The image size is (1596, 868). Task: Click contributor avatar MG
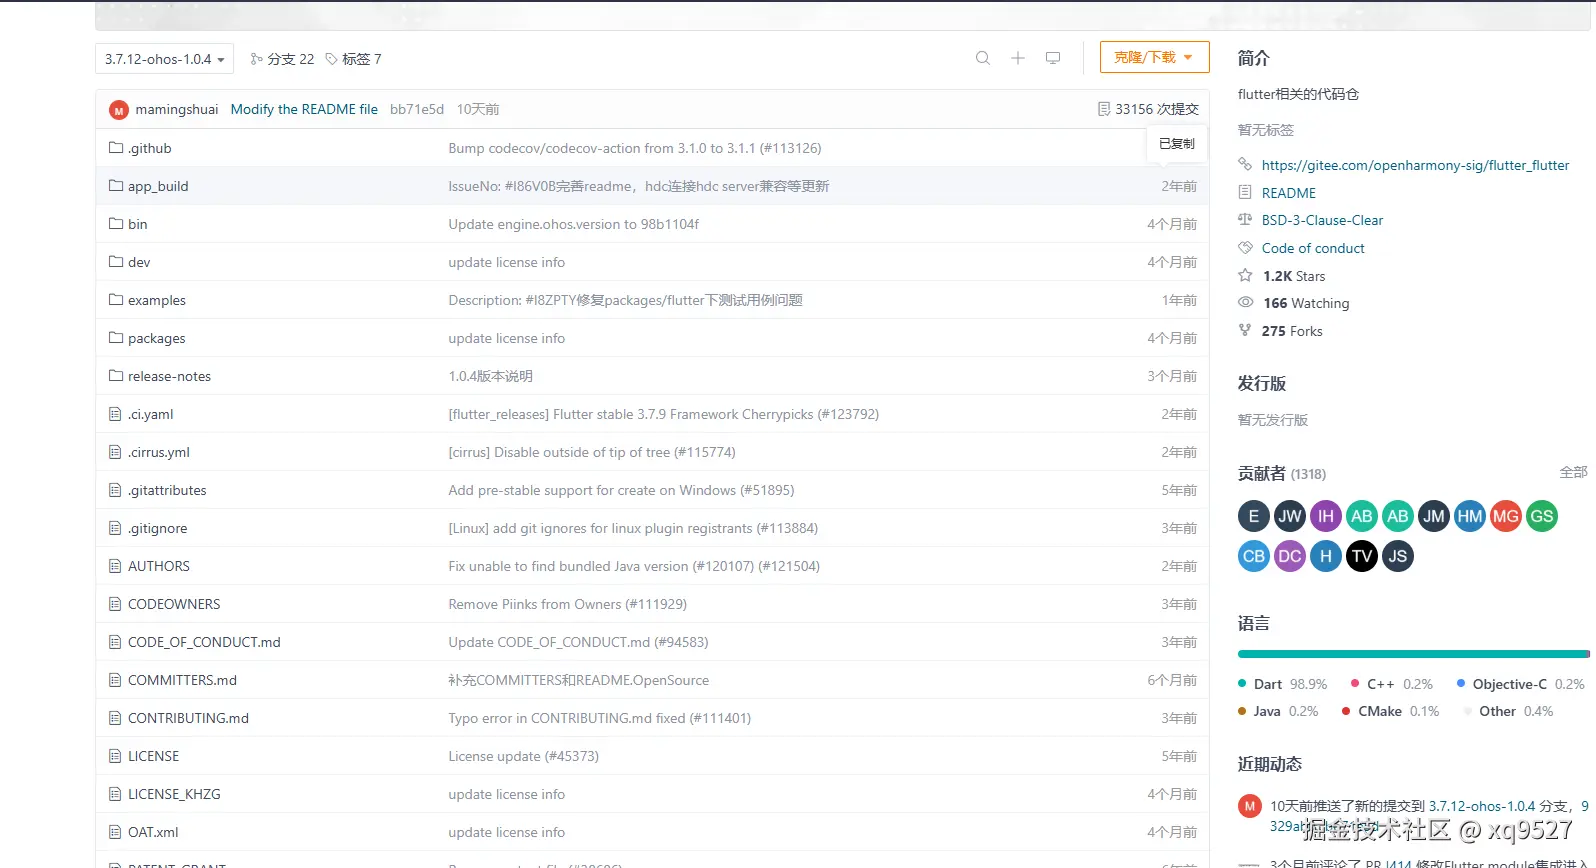(x=1506, y=516)
